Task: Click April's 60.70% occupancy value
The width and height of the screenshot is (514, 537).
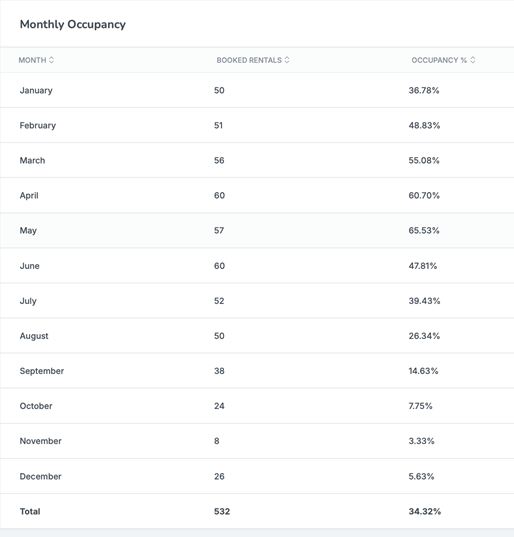Action: tap(424, 196)
